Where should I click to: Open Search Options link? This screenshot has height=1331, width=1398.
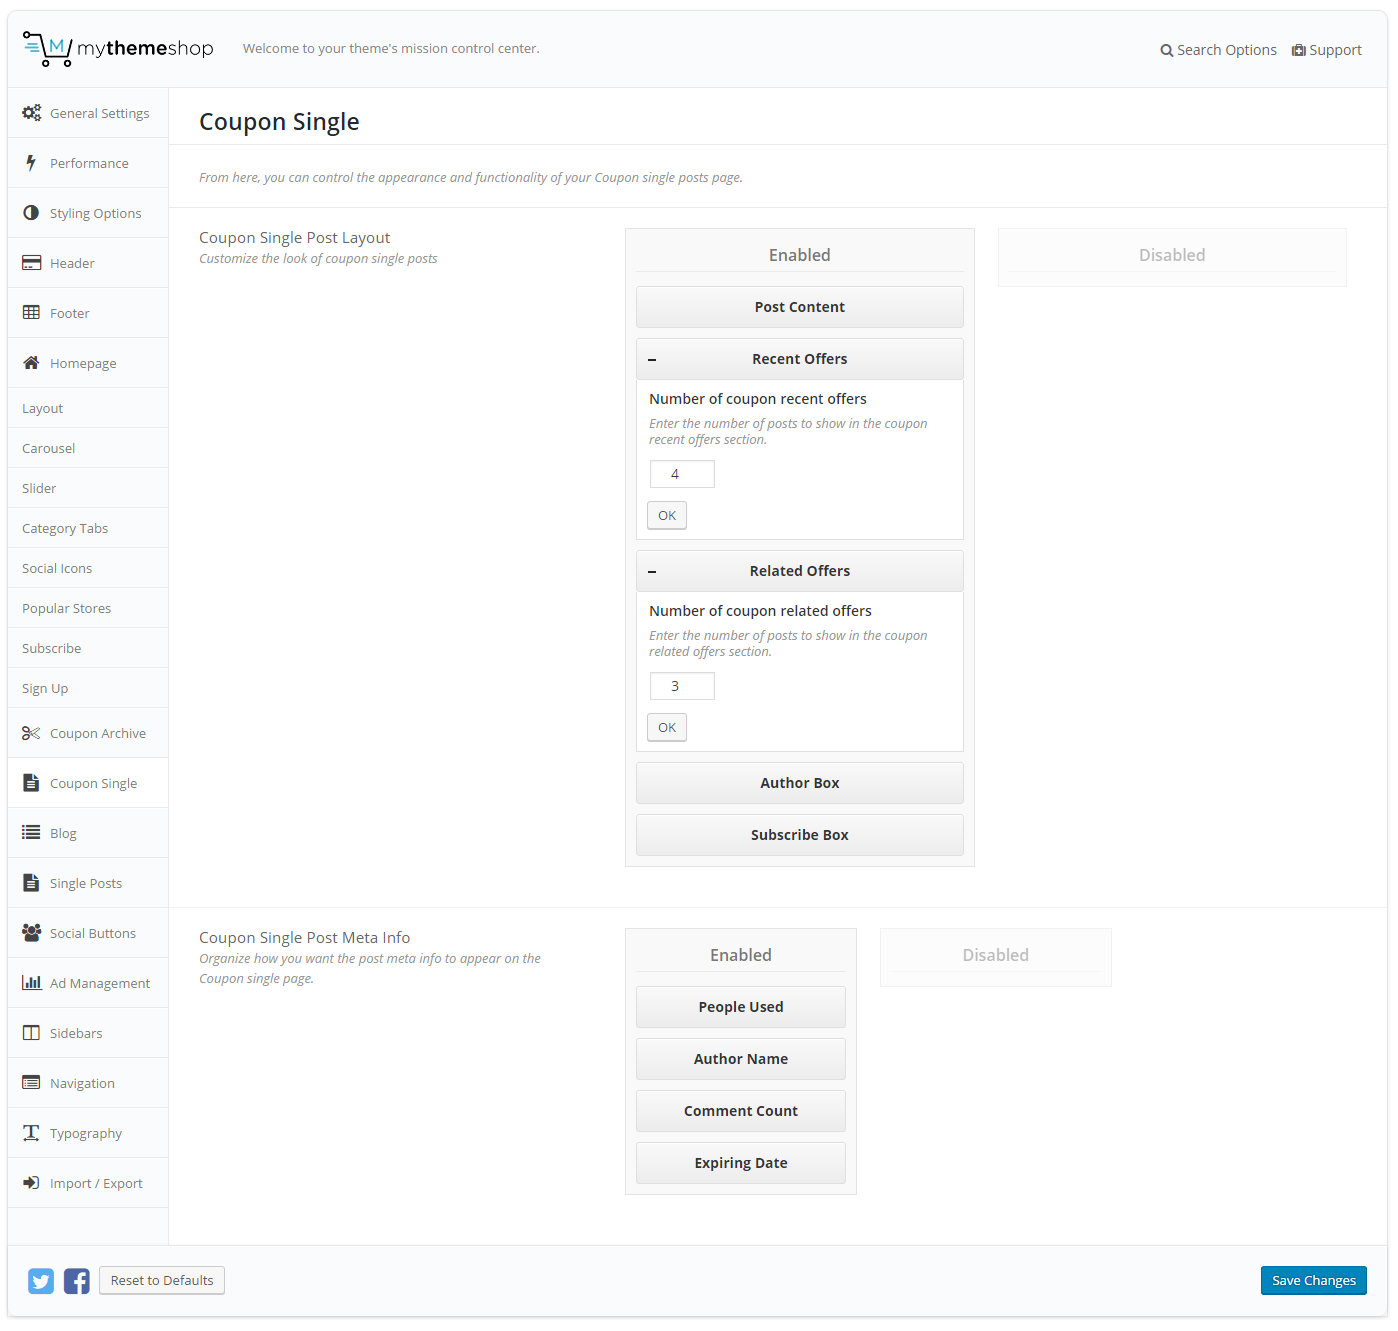[1218, 50]
